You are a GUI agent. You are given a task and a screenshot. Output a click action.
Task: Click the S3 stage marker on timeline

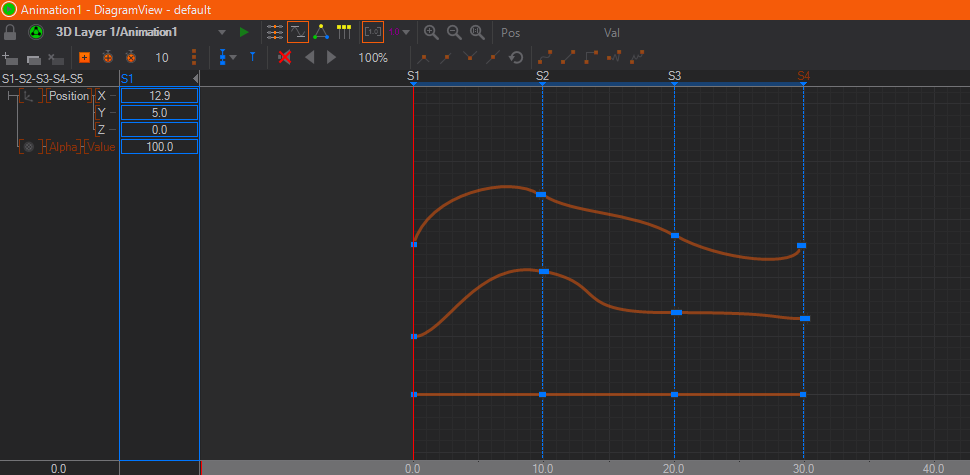point(674,76)
